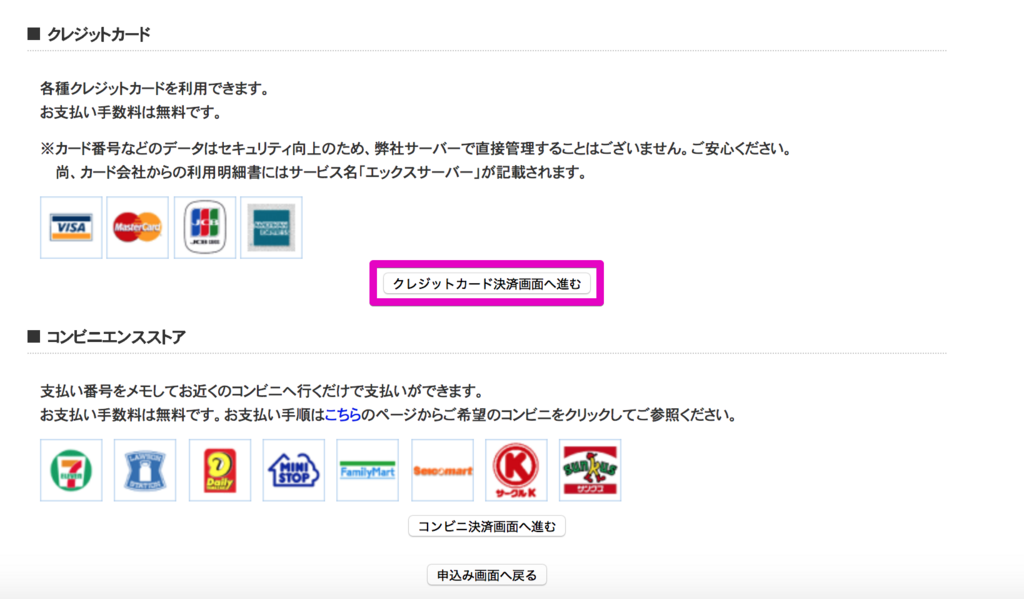Click the Daily Yamazaki logo
The width and height of the screenshot is (1024, 599).
coord(220,470)
